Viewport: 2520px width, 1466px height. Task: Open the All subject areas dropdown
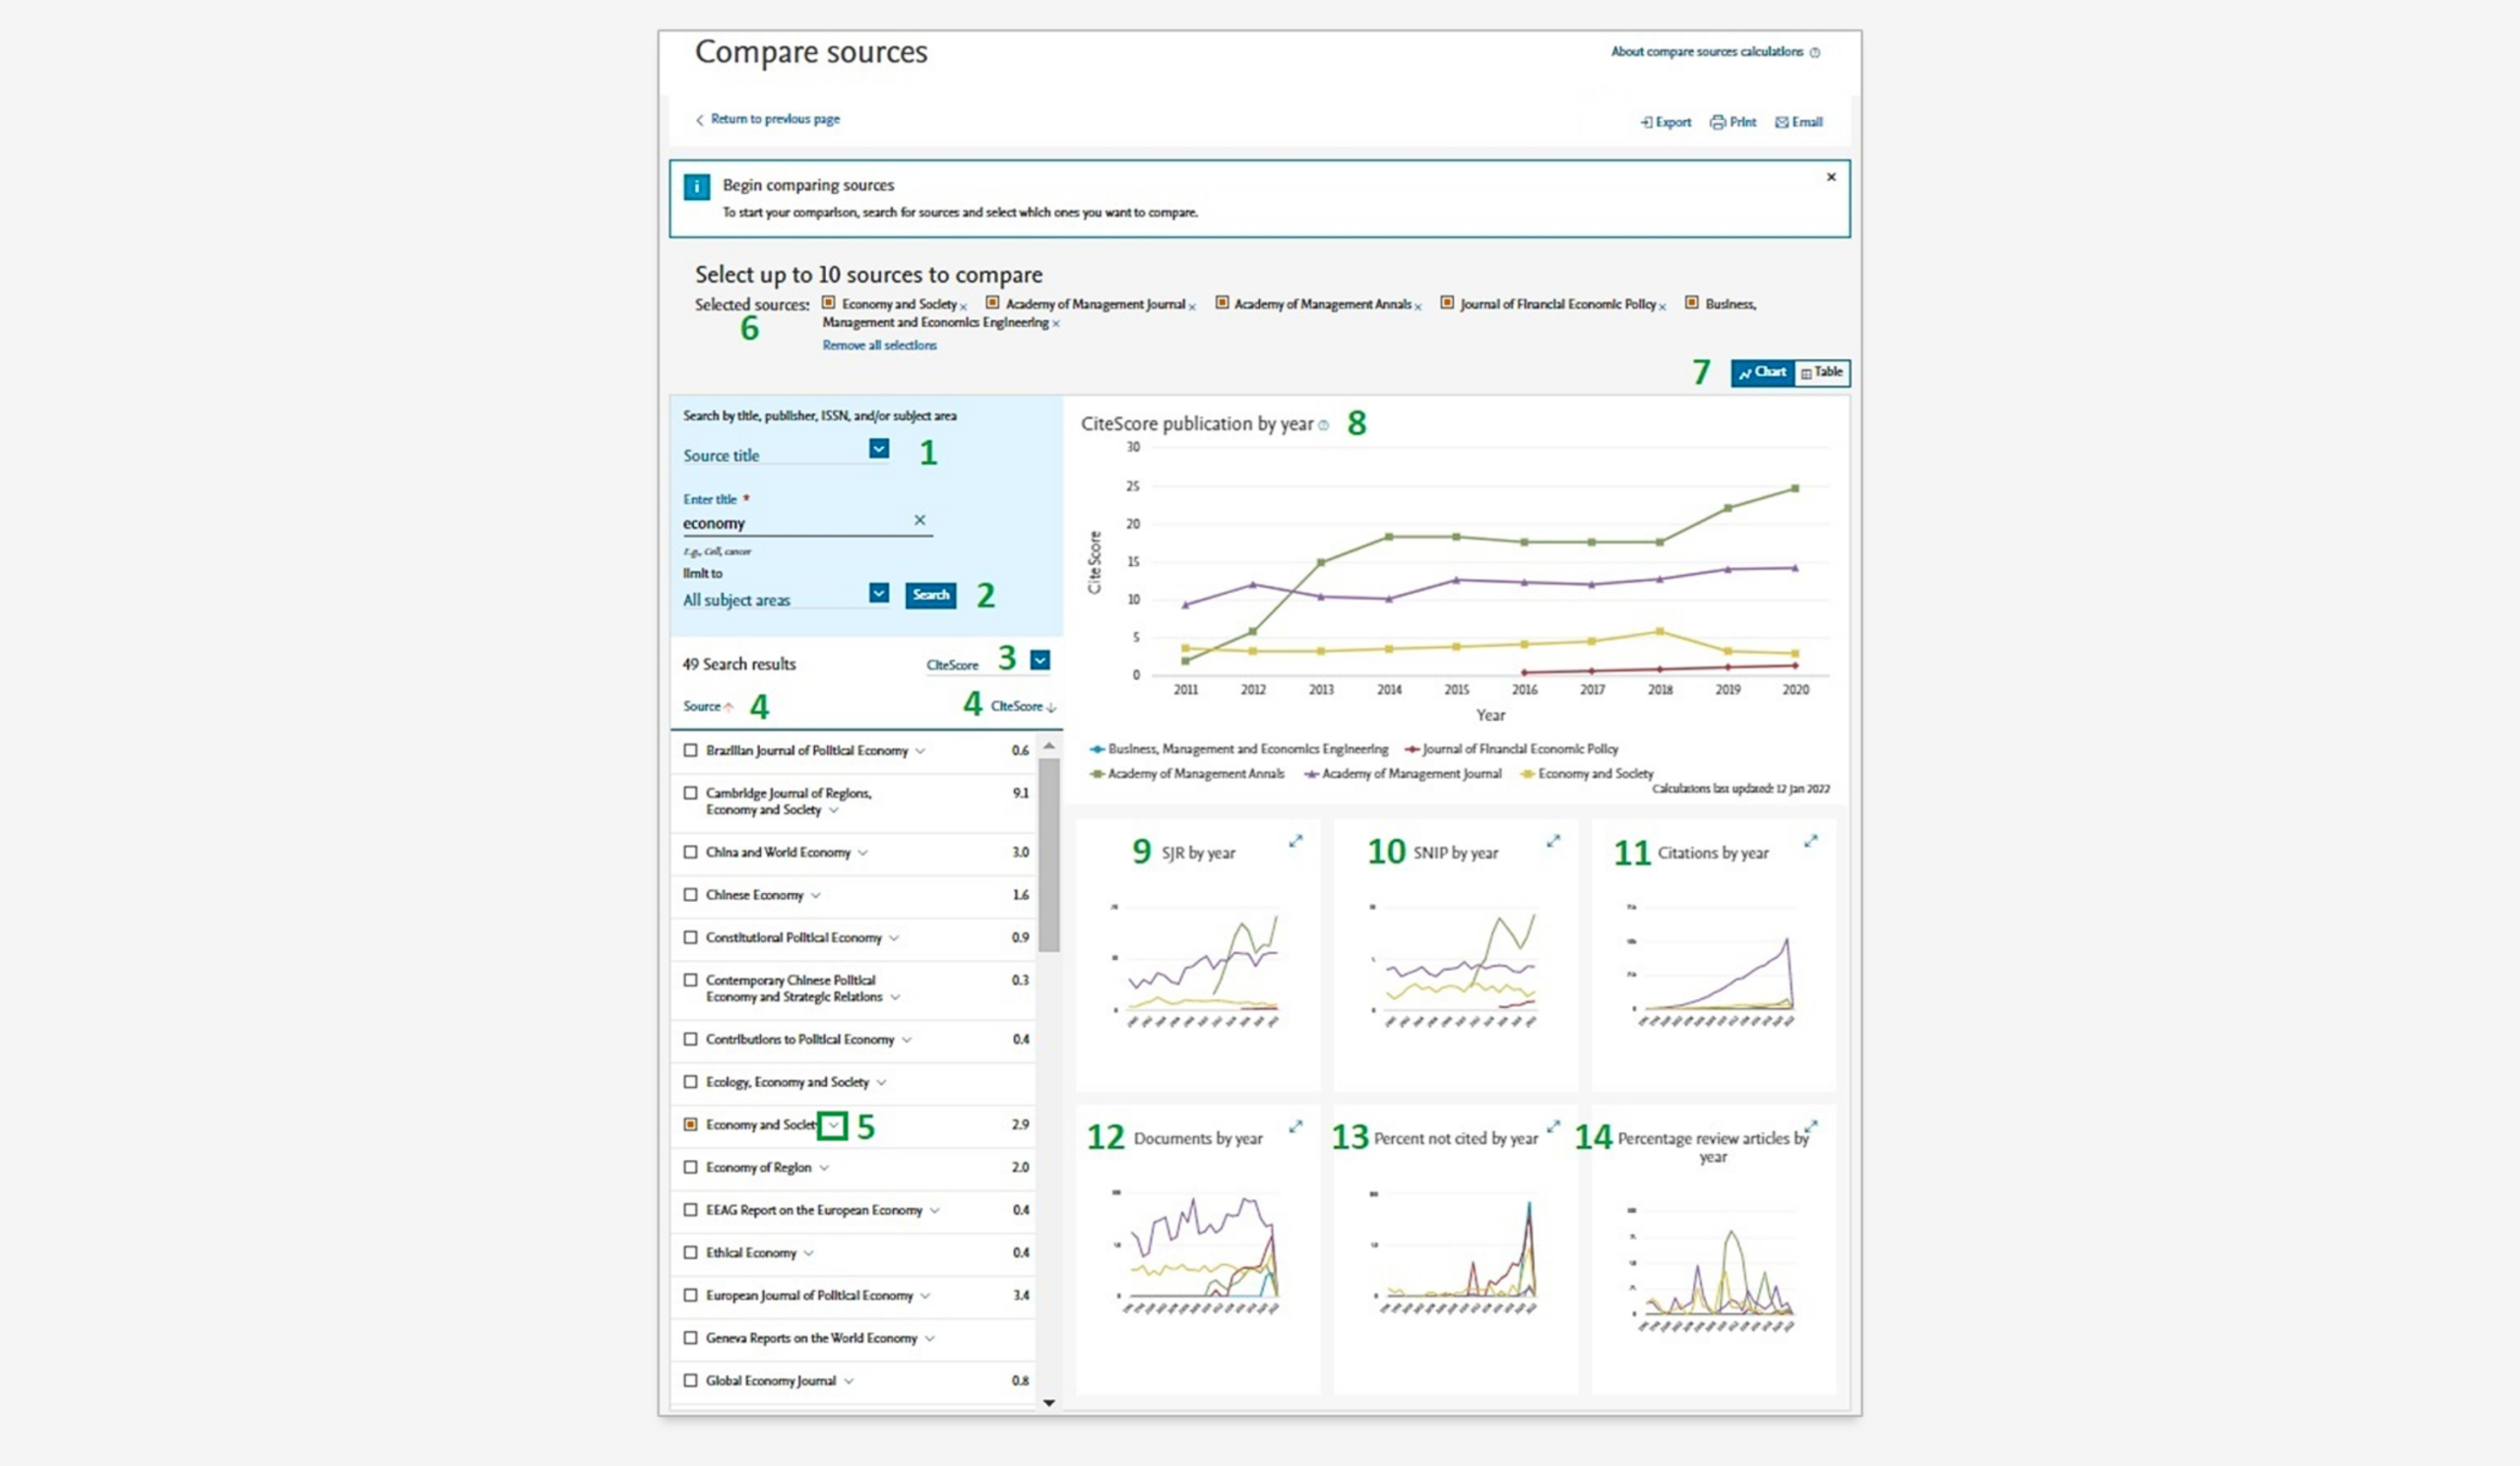point(878,593)
